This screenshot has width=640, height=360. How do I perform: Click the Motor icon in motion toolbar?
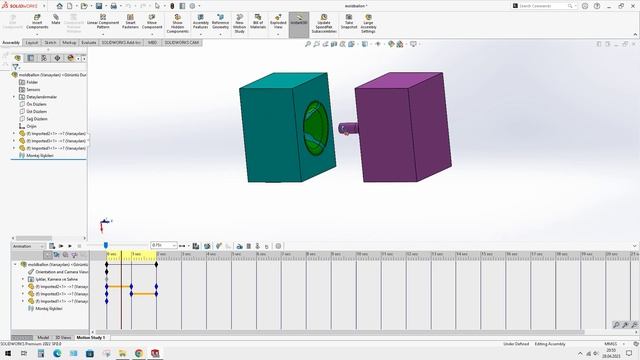[240, 246]
